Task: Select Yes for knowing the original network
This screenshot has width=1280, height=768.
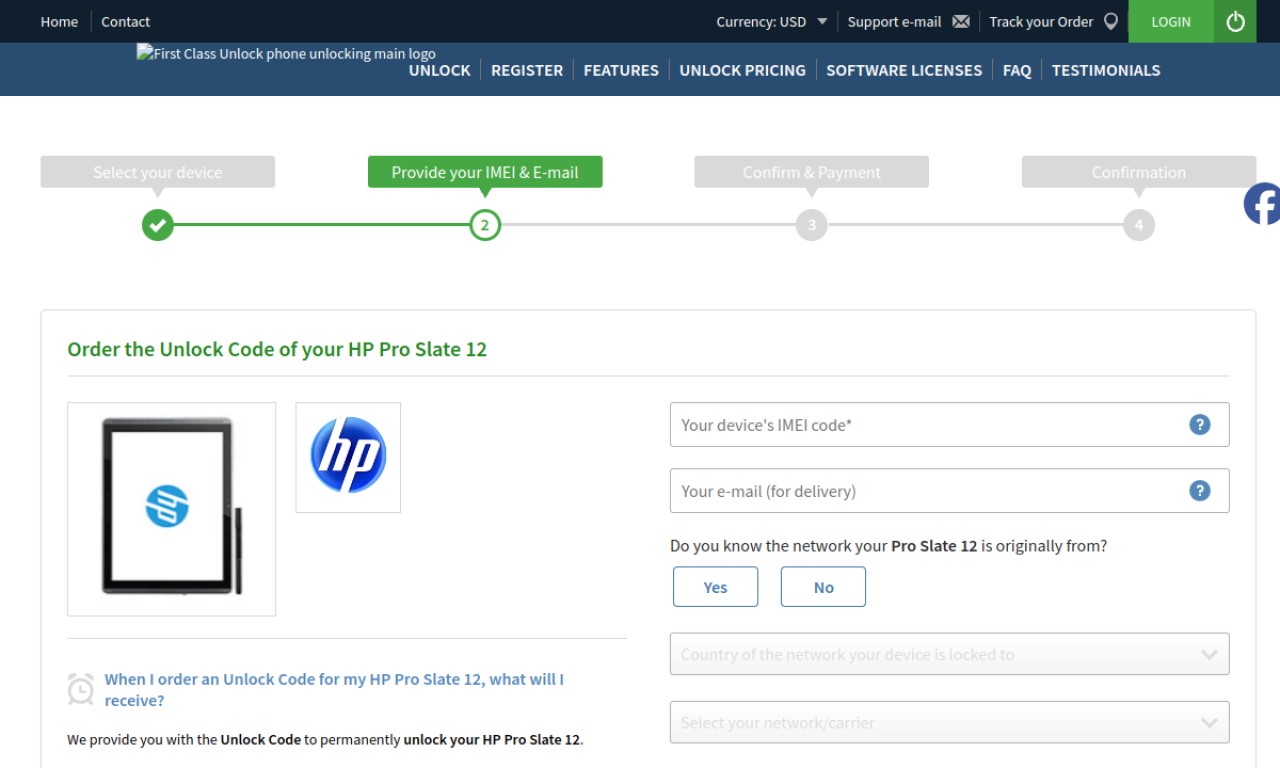Action: click(715, 587)
